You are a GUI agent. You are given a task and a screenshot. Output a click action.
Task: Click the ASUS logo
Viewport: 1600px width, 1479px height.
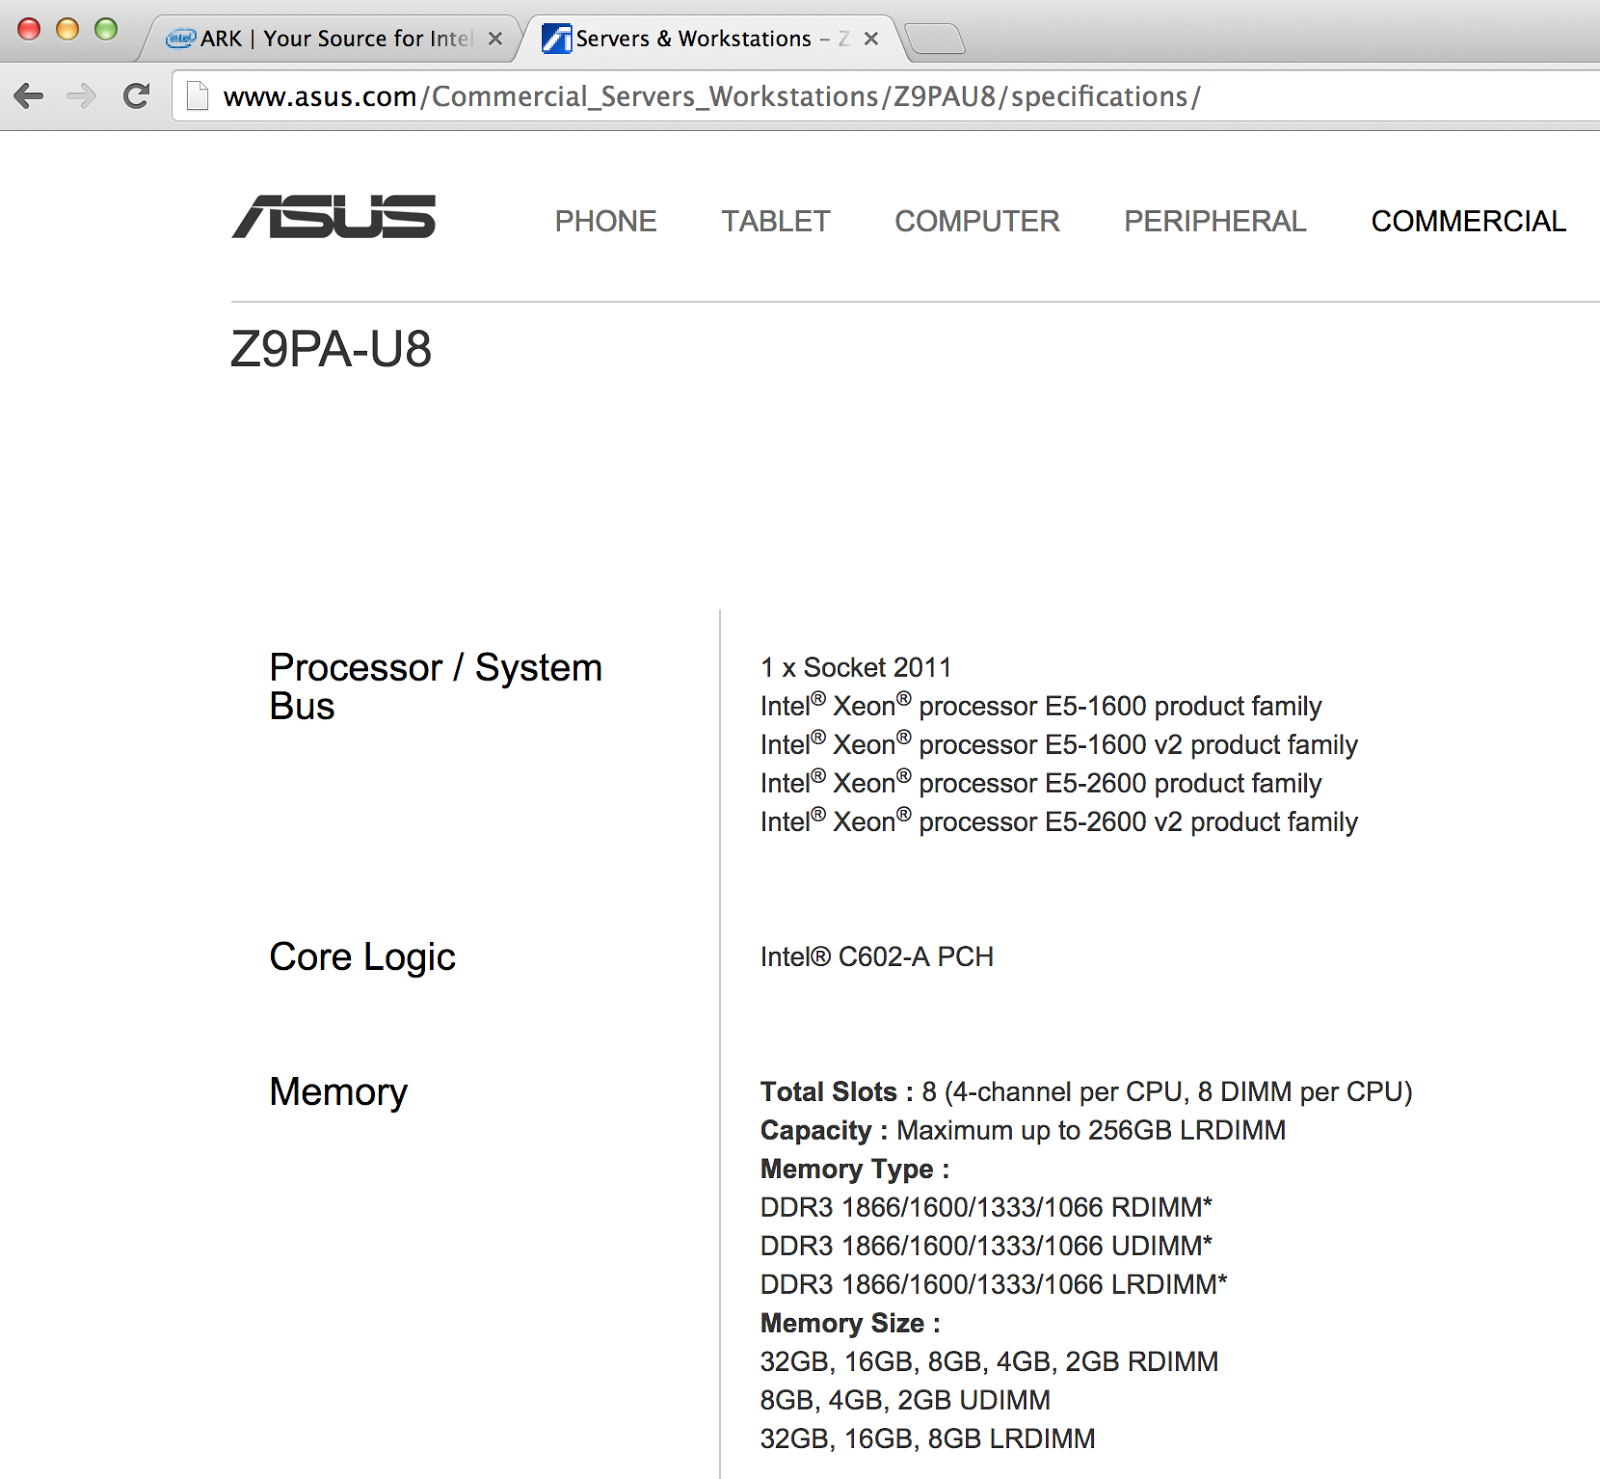pos(334,217)
